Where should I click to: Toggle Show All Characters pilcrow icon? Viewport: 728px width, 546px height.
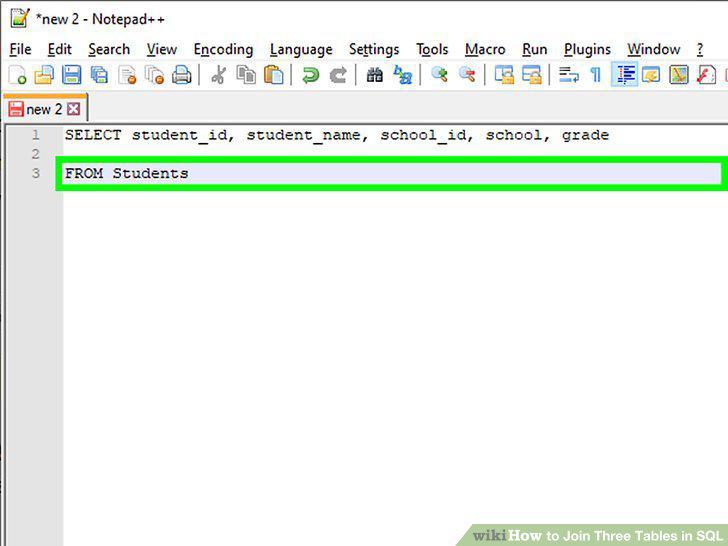point(596,75)
